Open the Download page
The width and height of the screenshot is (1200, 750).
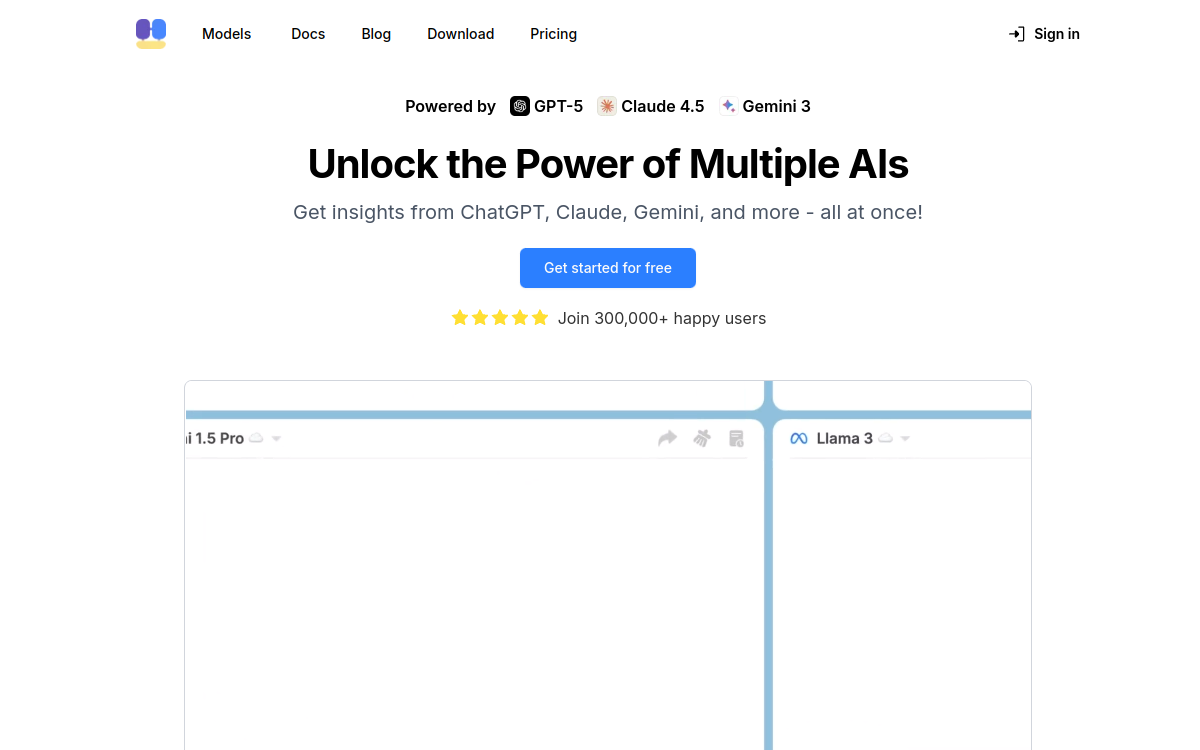click(461, 34)
